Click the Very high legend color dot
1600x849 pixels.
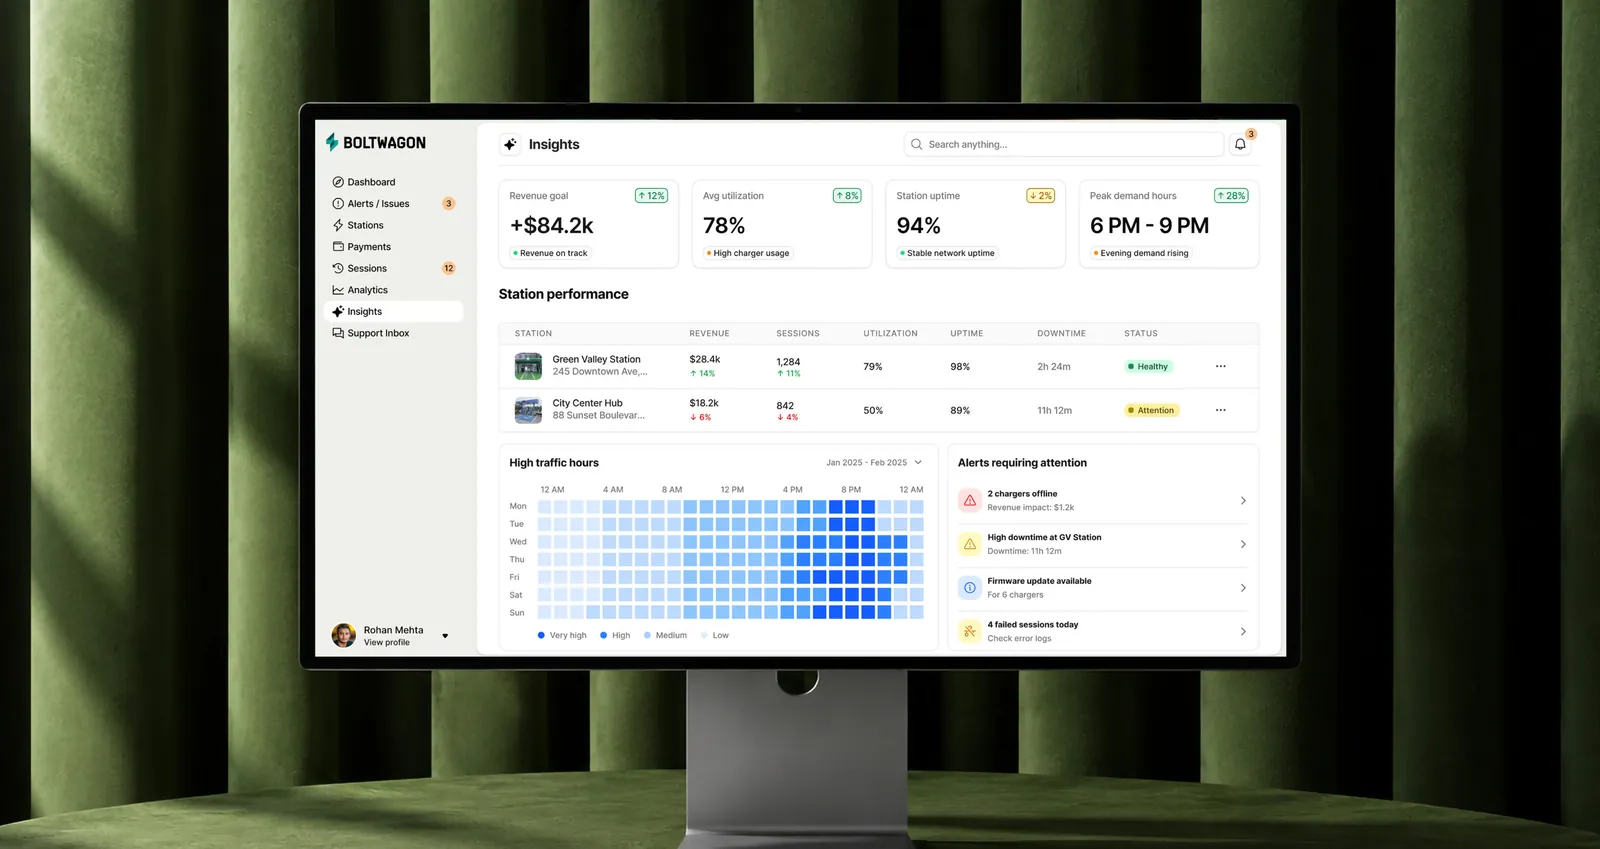[x=541, y=635]
